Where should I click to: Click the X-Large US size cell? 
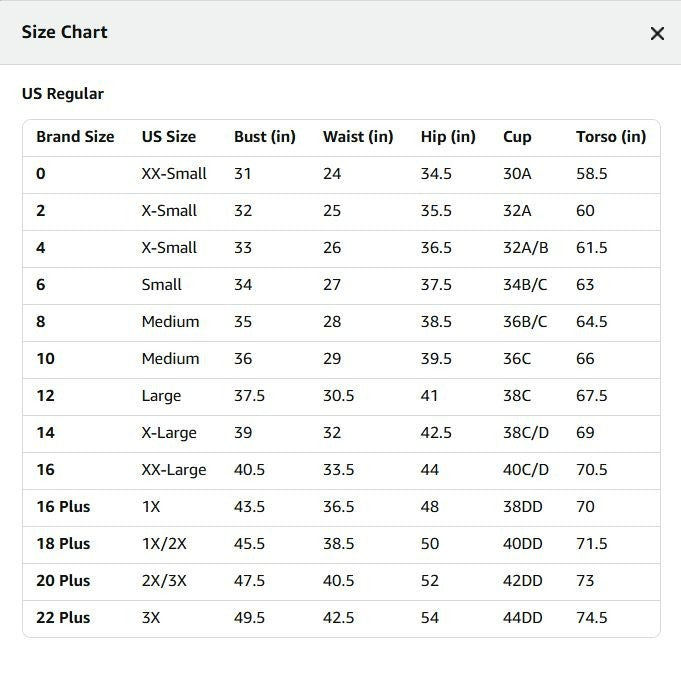tap(169, 433)
